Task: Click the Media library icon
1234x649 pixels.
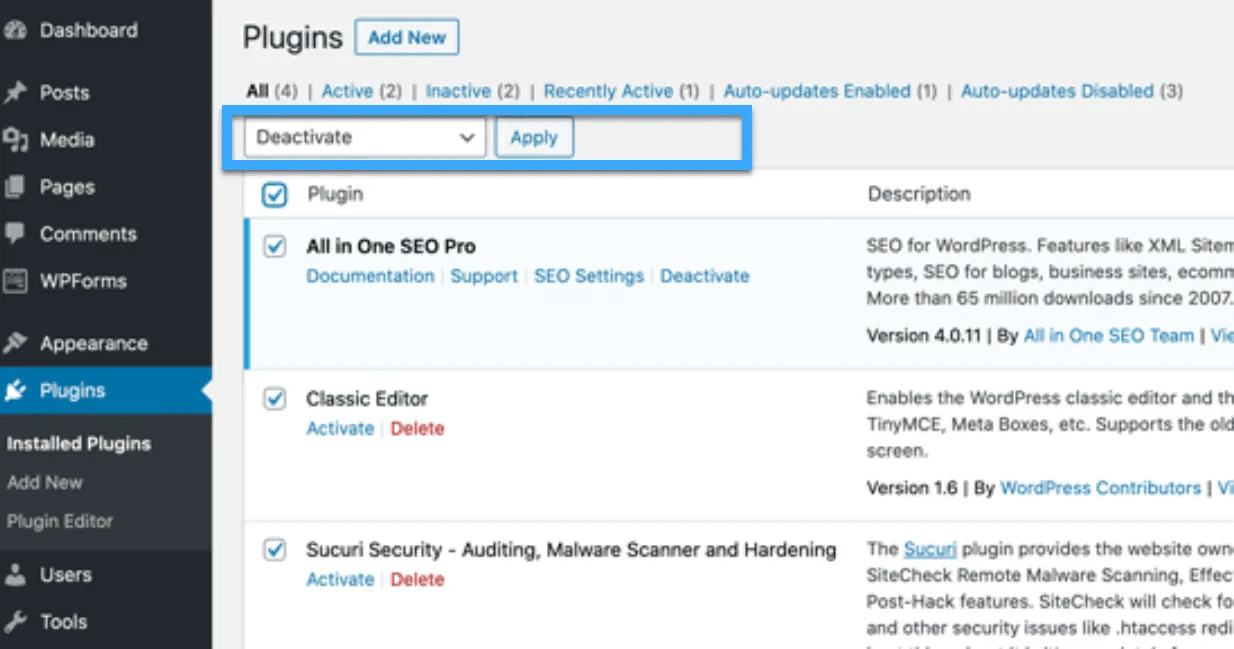Action: pyautogui.click(x=14, y=140)
